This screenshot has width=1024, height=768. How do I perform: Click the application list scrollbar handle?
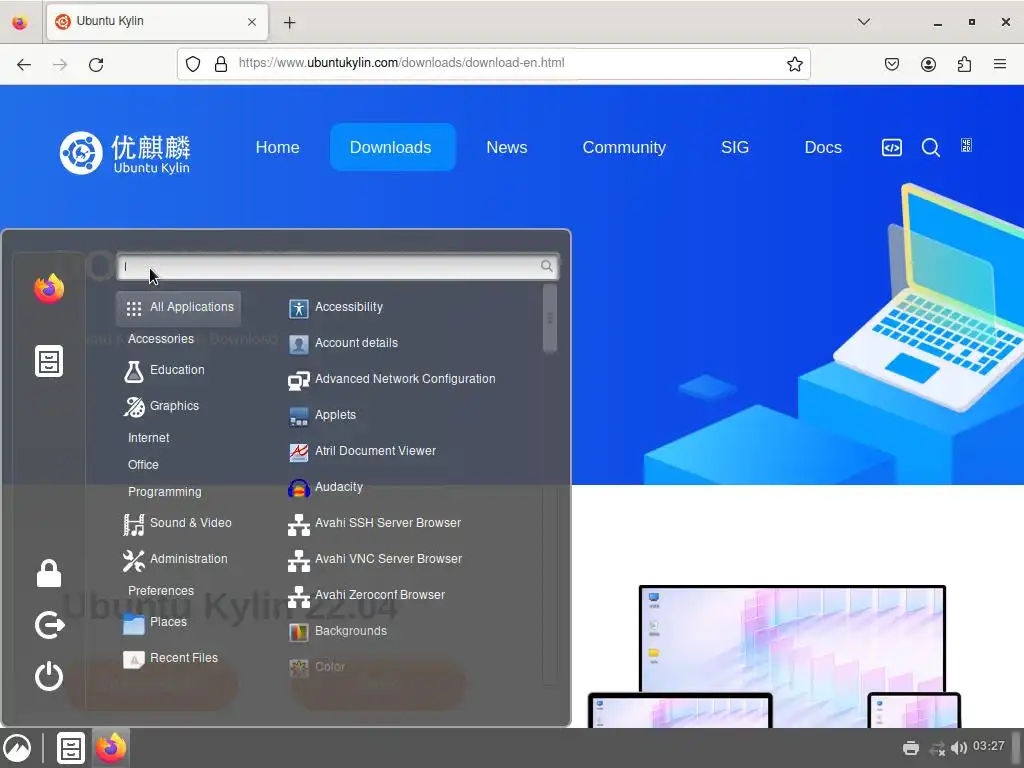click(550, 319)
